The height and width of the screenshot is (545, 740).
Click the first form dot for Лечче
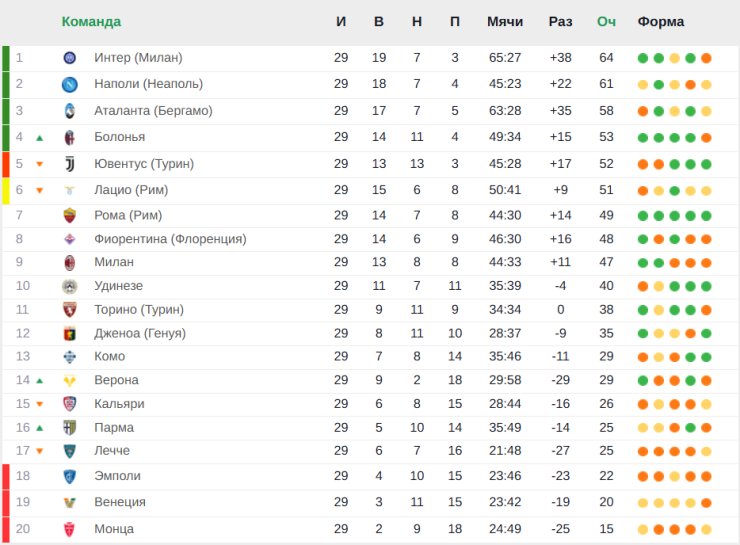[x=643, y=451]
